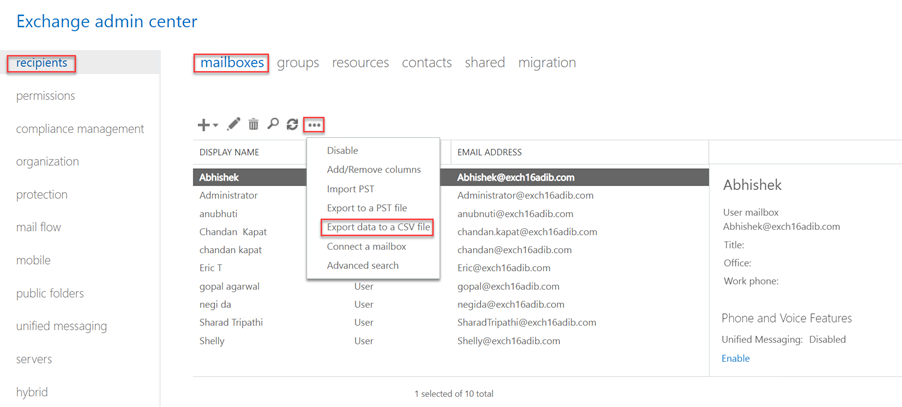Open the resources tab
The image size is (902, 407).
(x=360, y=62)
